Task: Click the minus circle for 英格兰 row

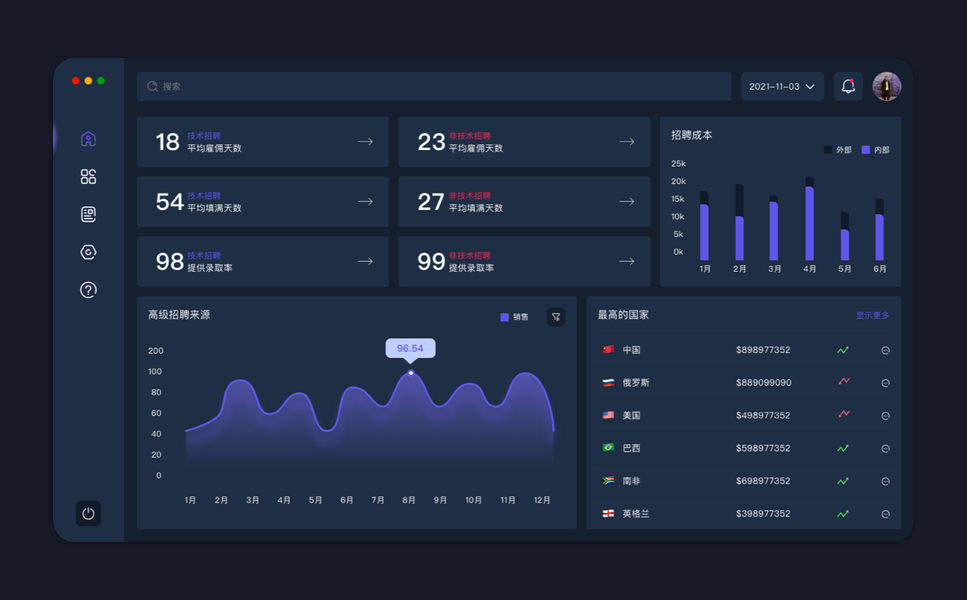Action: 886,514
